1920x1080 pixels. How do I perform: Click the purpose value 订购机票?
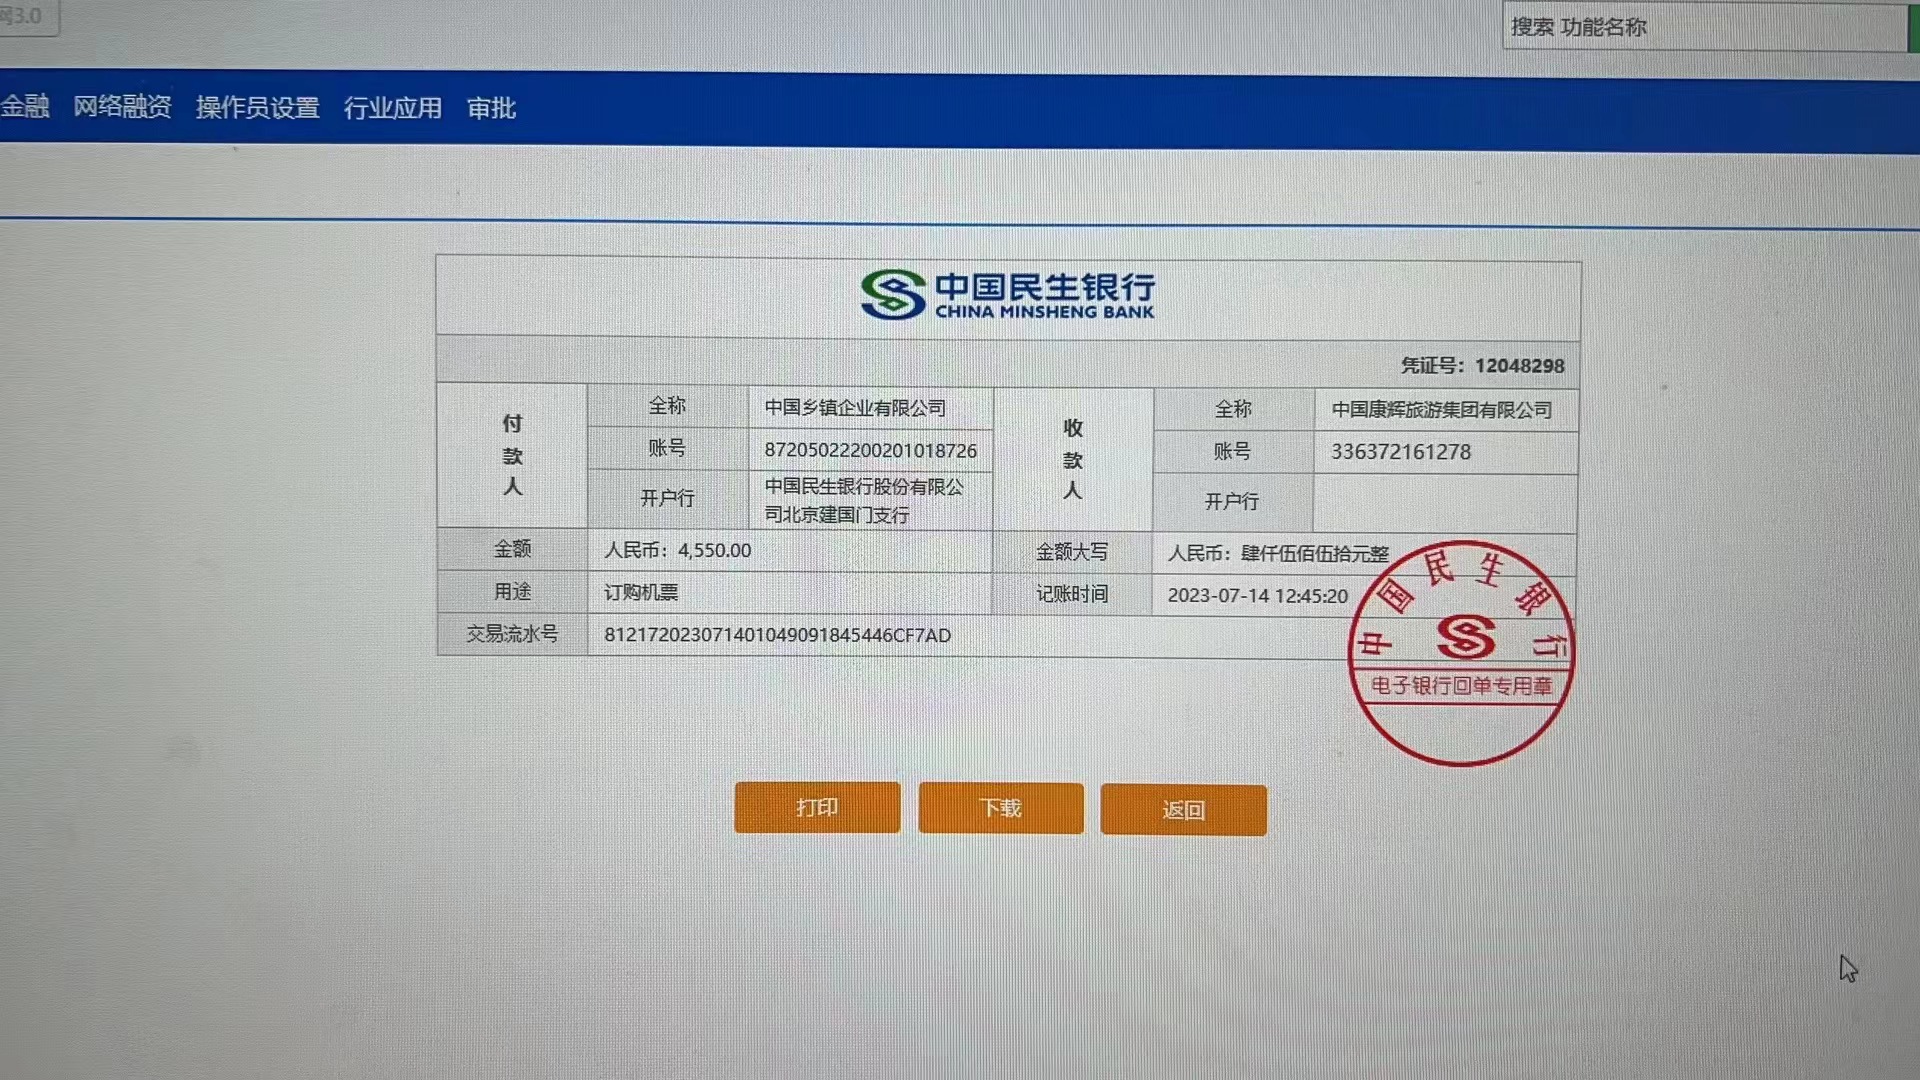click(641, 592)
